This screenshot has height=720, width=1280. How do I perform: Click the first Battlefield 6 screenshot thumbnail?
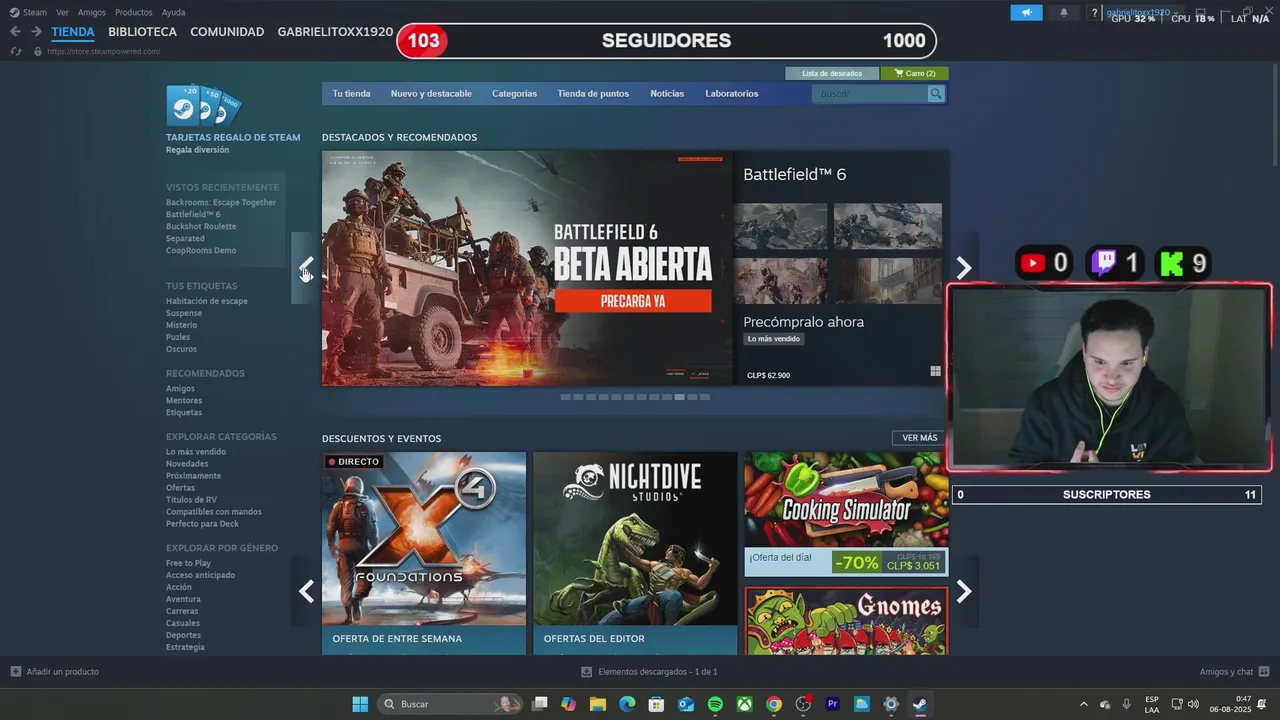coord(781,226)
